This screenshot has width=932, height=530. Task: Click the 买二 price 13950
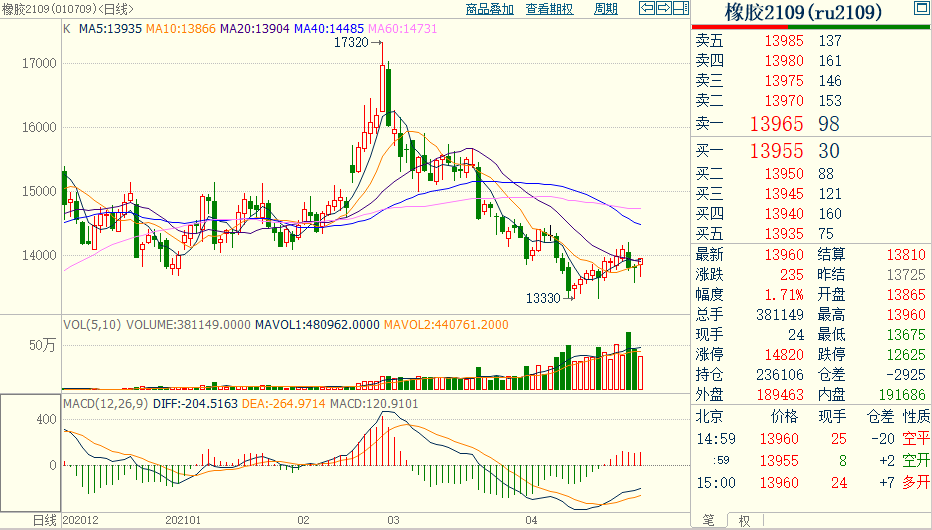[784, 174]
